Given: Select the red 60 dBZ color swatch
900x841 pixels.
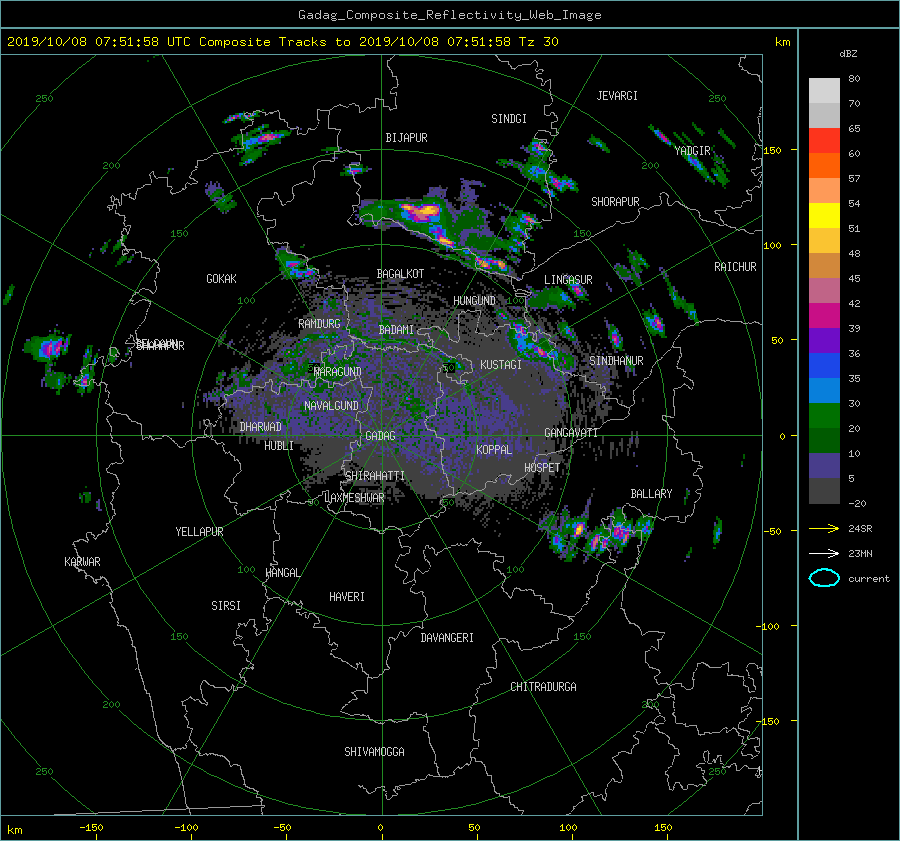Looking at the screenshot, I should click(824, 140).
